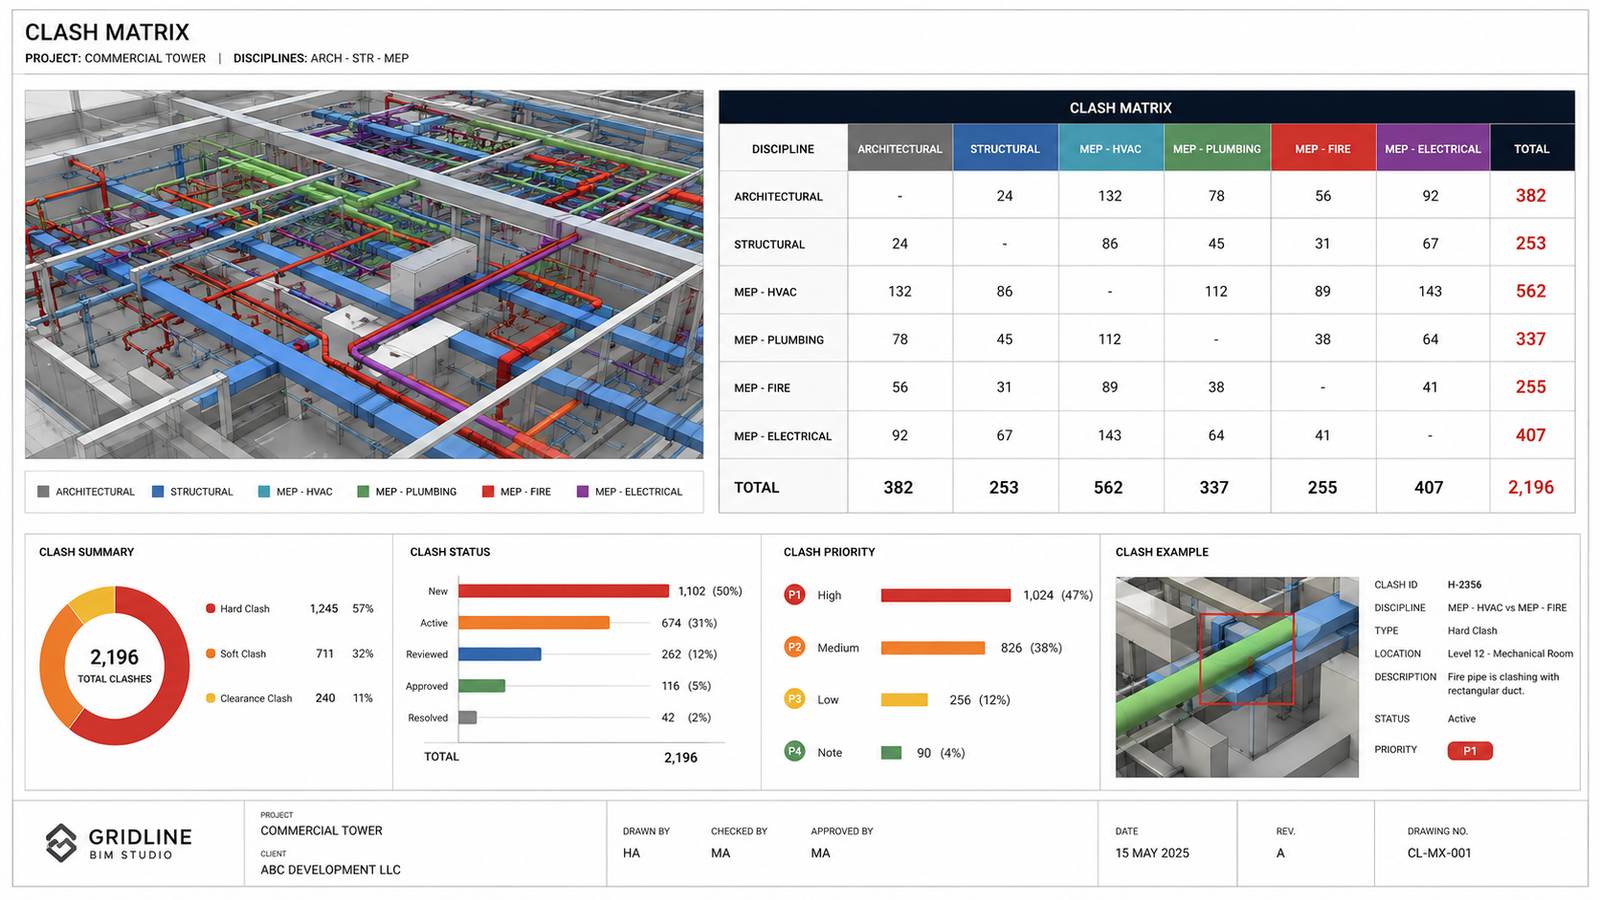Click the orange P2 Medium priority badge
The image size is (1600, 900).
(794, 647)
